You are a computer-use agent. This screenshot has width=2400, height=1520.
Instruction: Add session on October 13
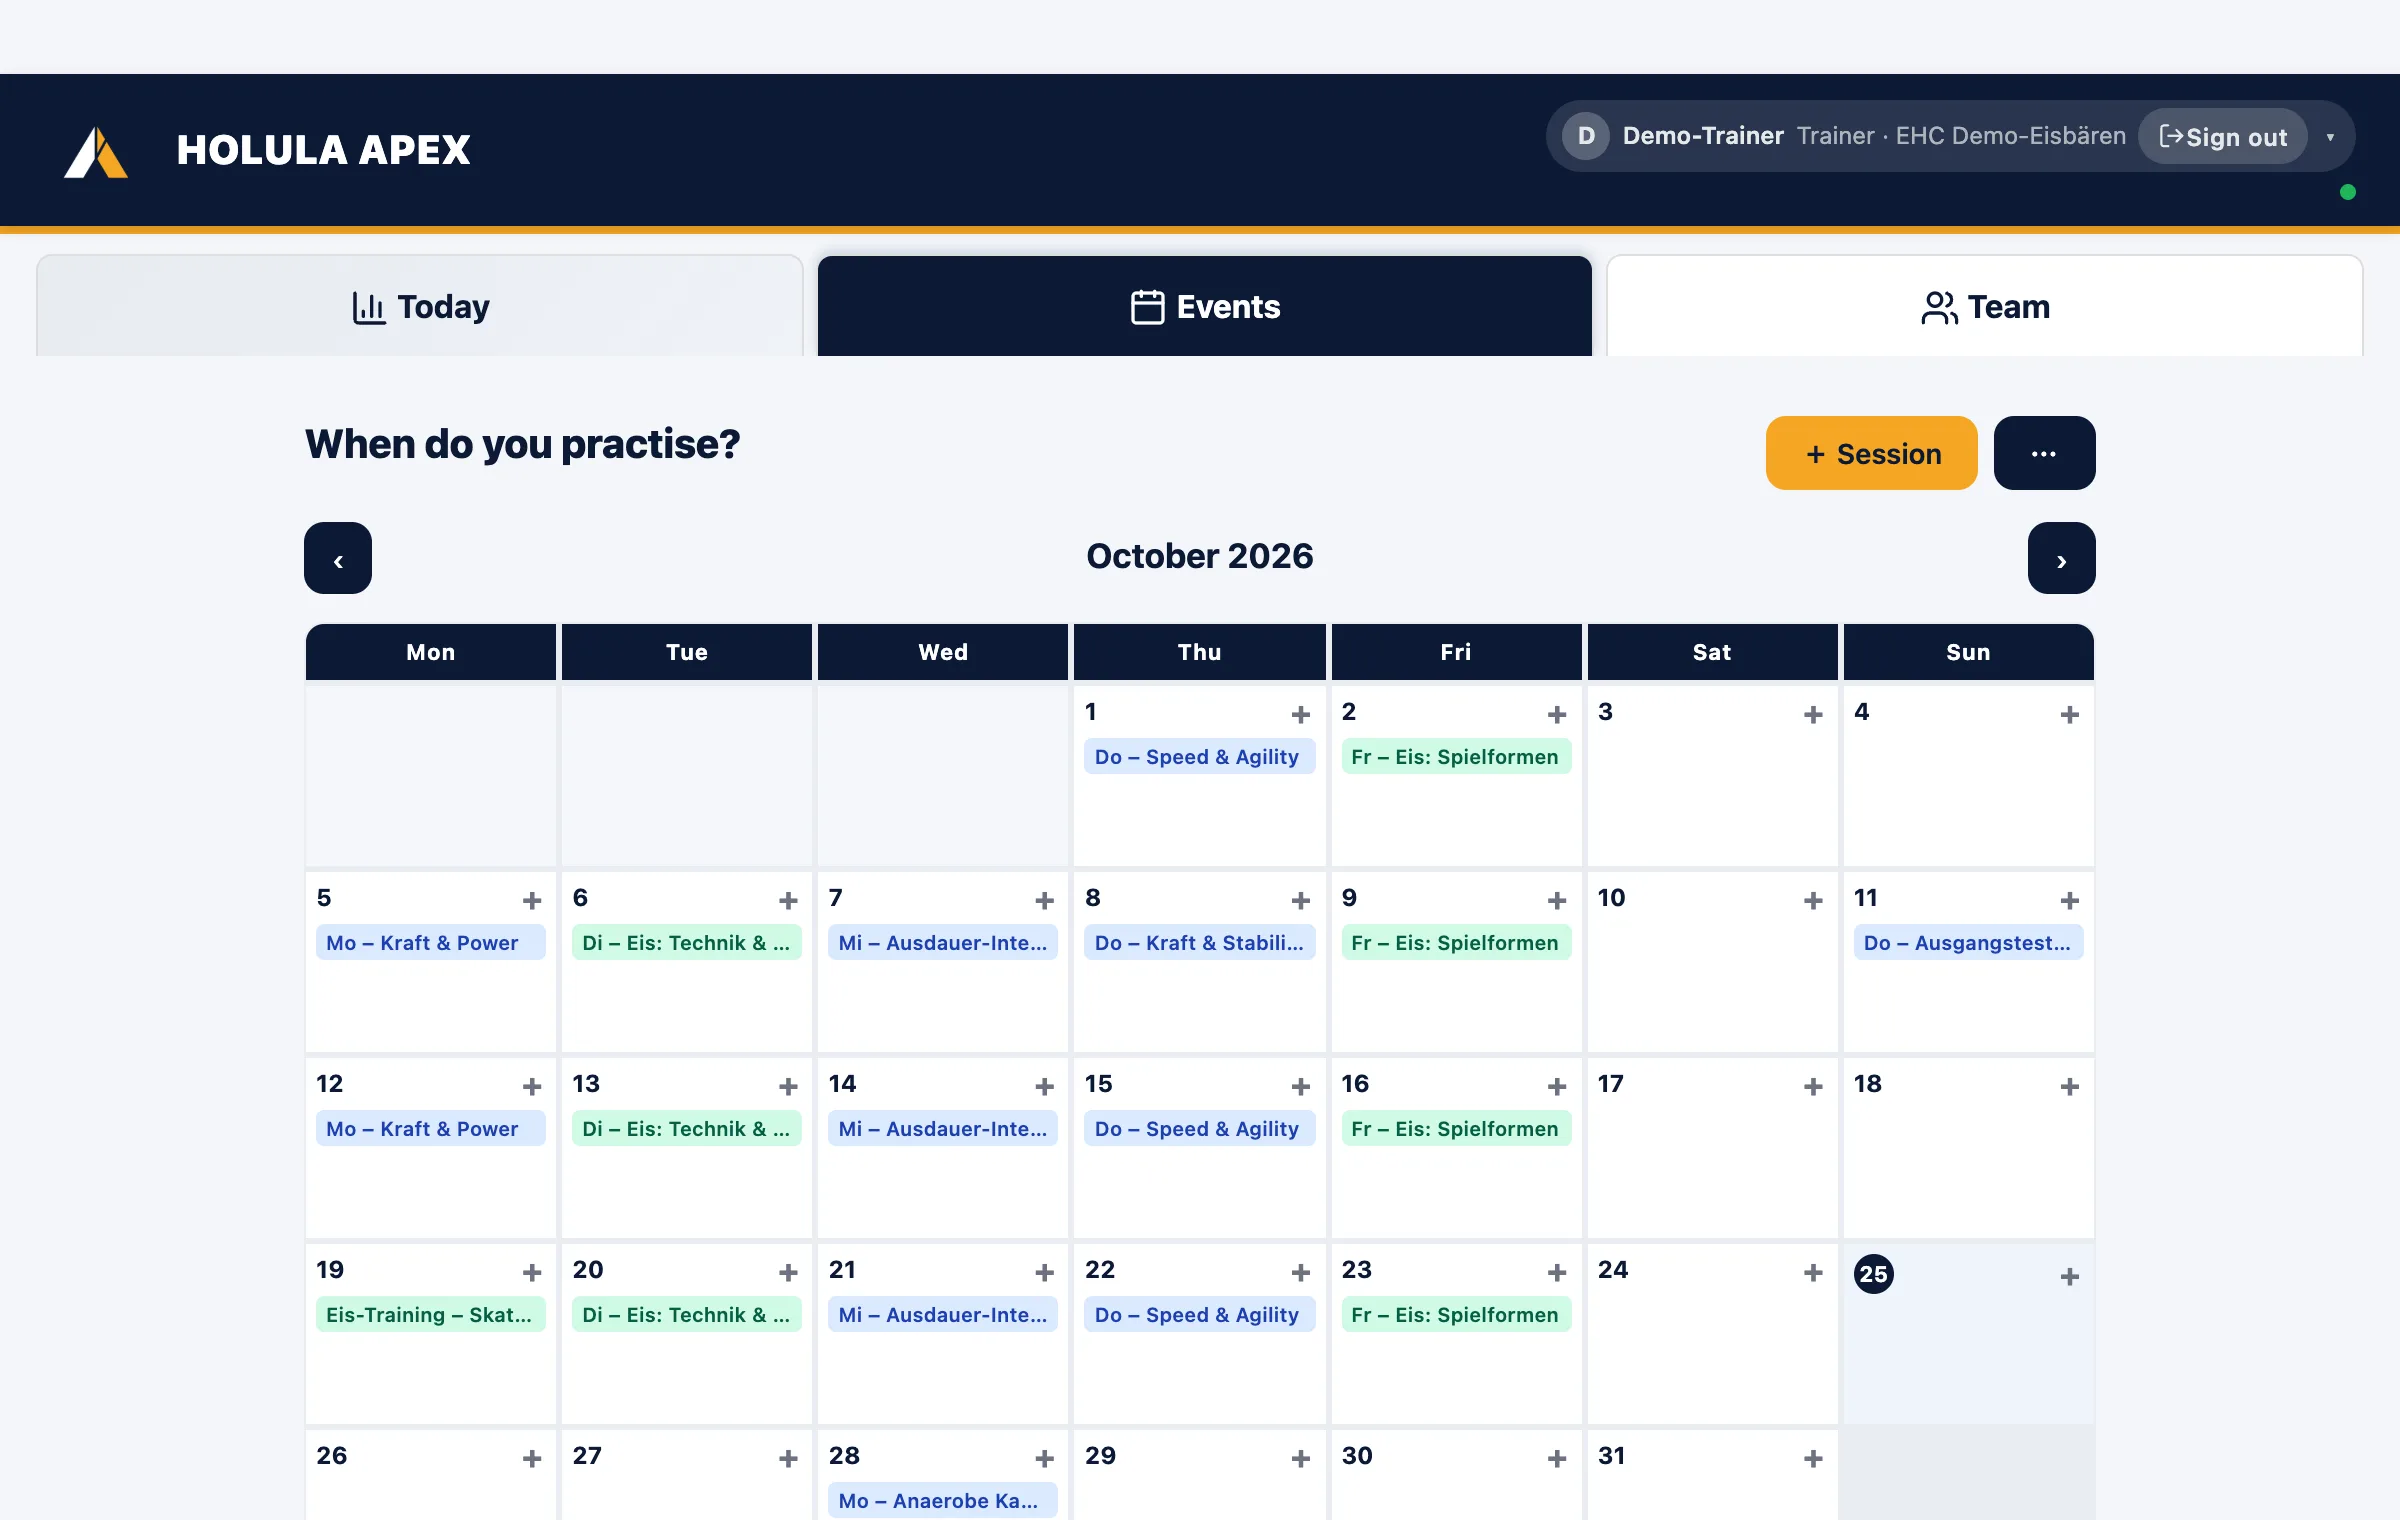click(x=788, y=1086)
